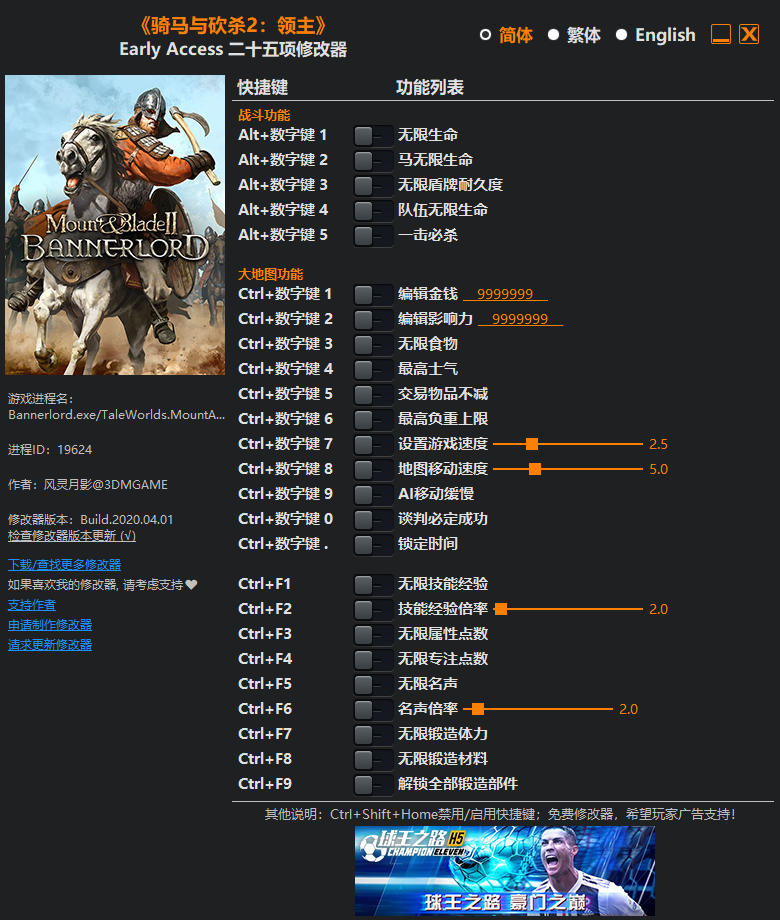Click the 作者: 风灵月影@3DMGAME text

click(x=88, y=485)
